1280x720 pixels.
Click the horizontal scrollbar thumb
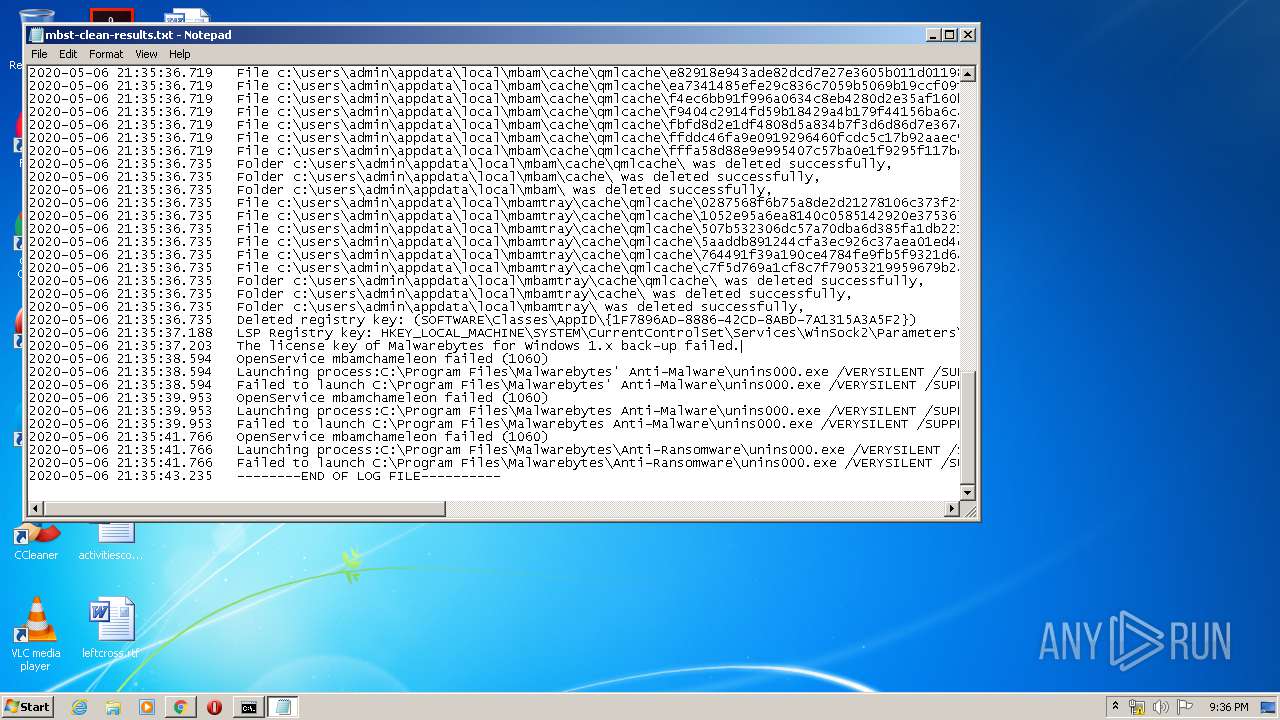click(x=244, y=509)
